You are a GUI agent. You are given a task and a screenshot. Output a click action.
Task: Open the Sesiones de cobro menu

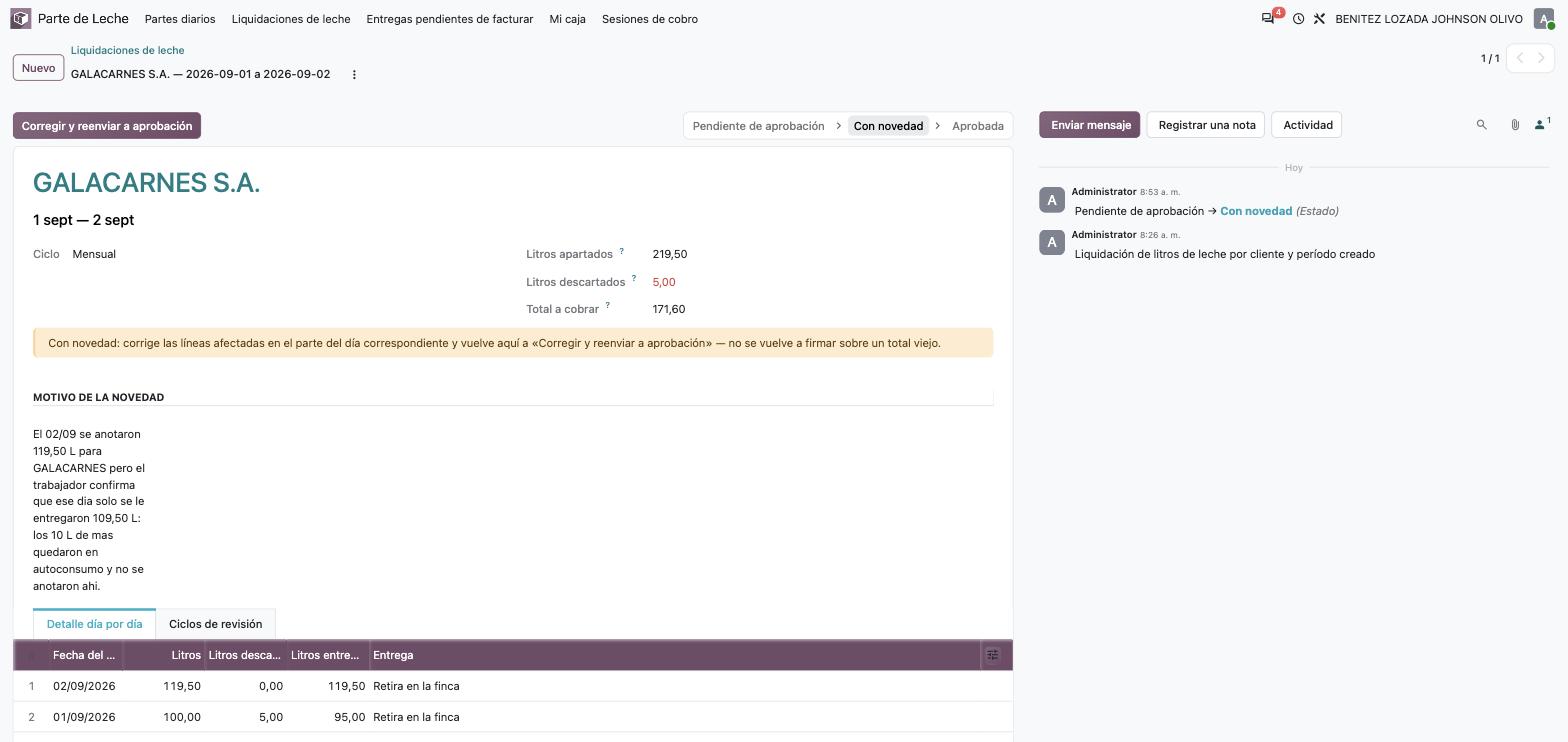coord(650,19)
